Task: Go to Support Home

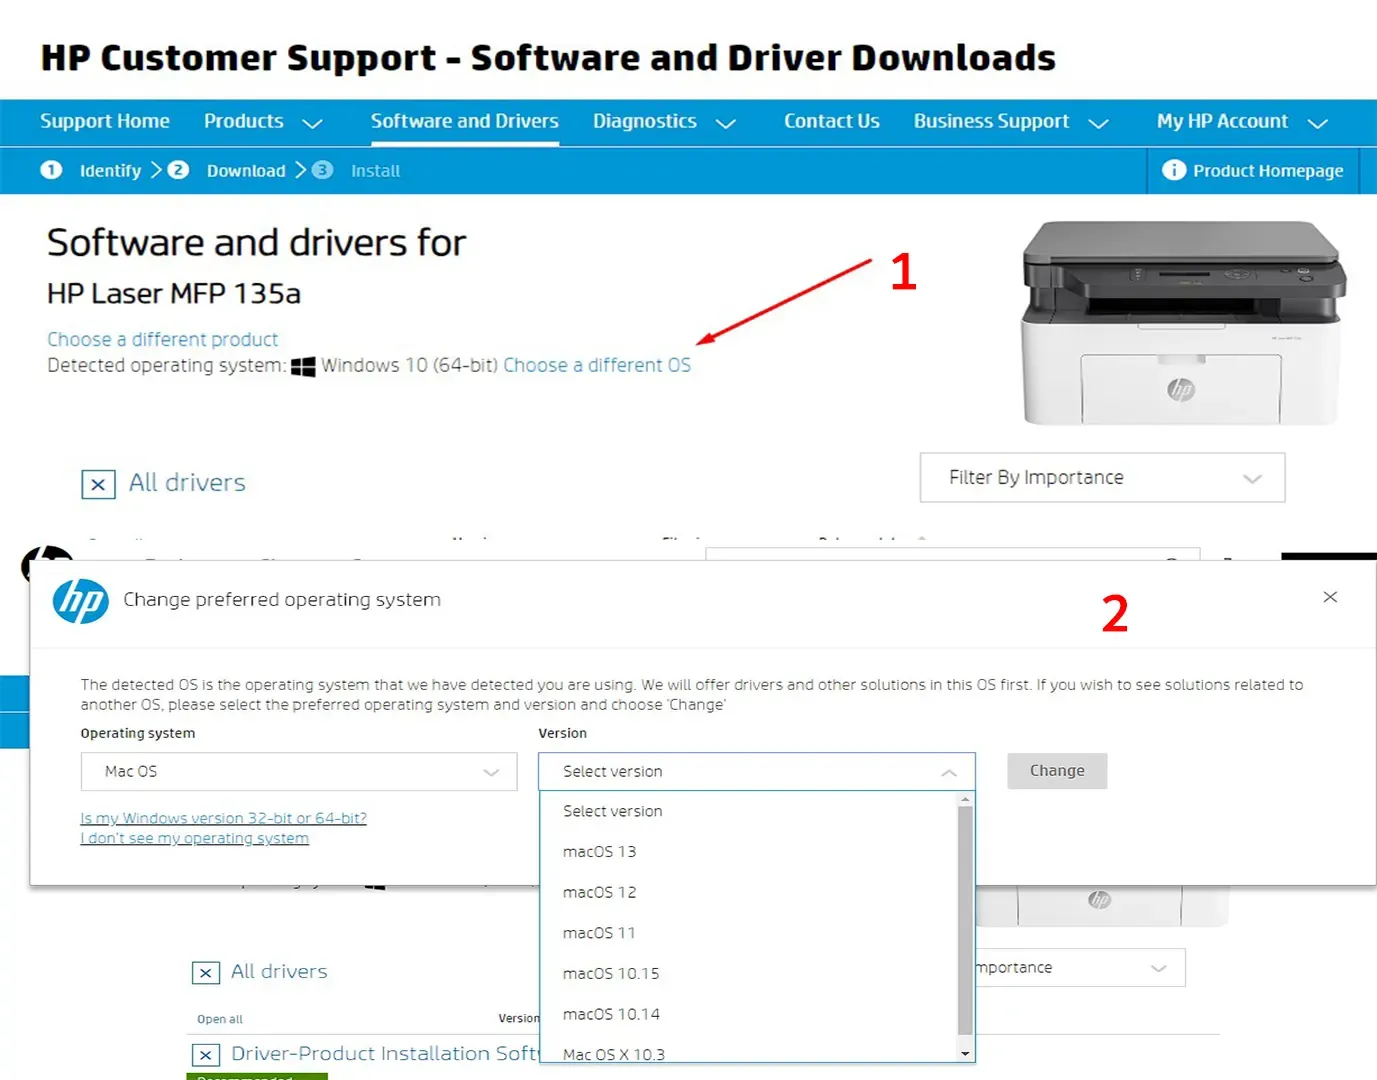Action: point(105,121)
